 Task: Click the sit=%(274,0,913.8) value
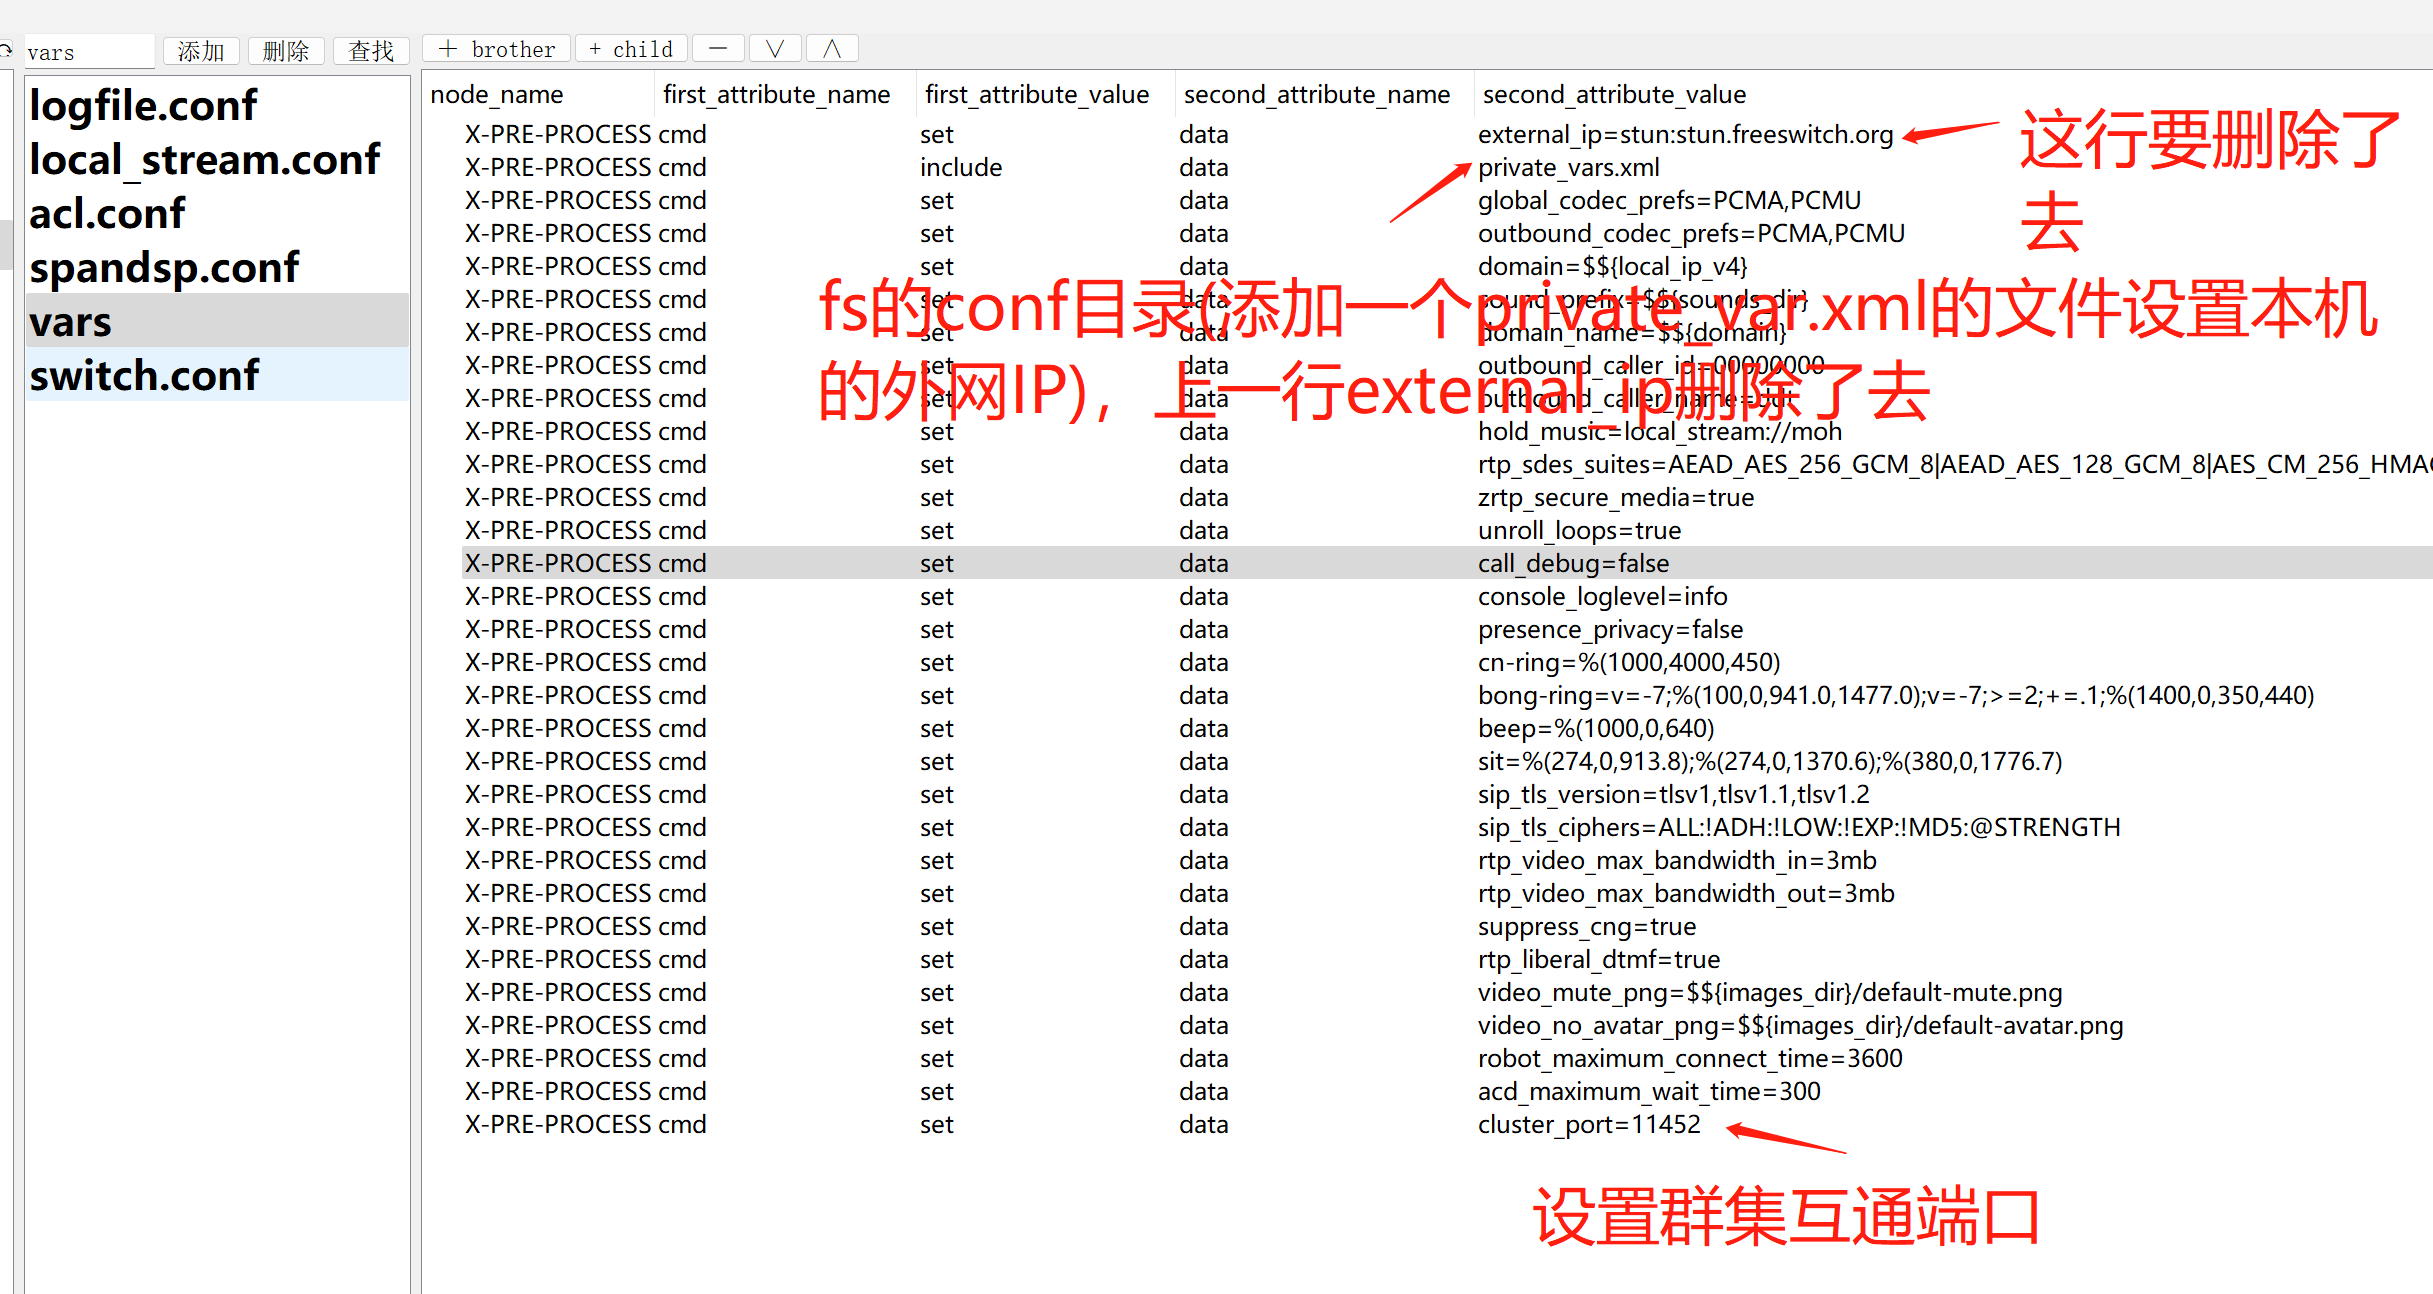point(1770,761)
